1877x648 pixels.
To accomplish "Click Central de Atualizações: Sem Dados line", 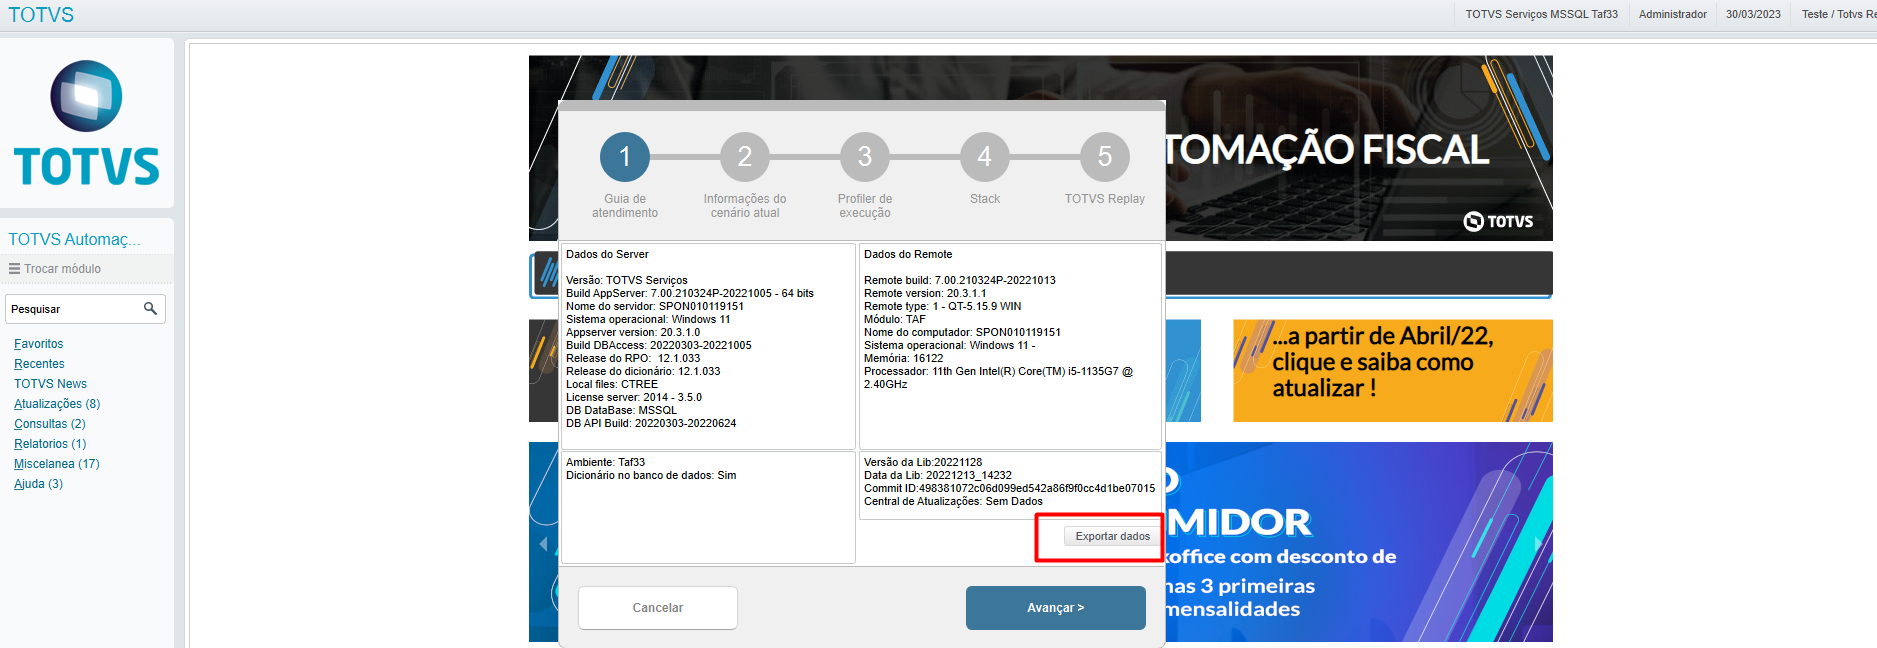I will coord(953,502).
